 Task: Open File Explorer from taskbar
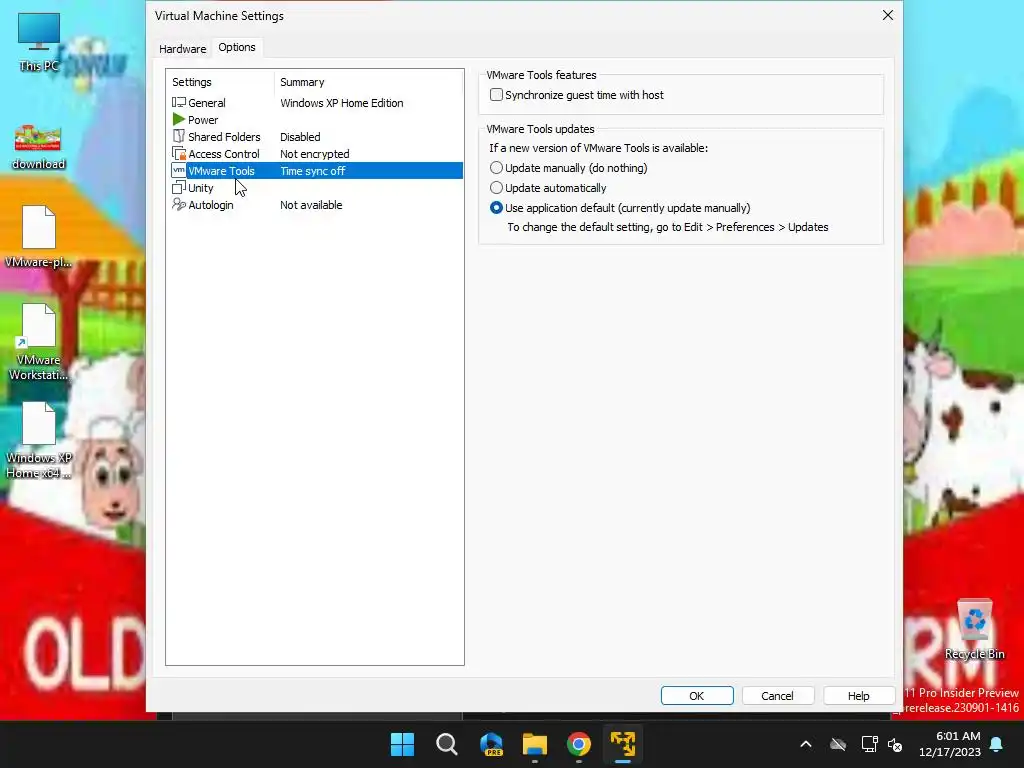coord(535,744)
